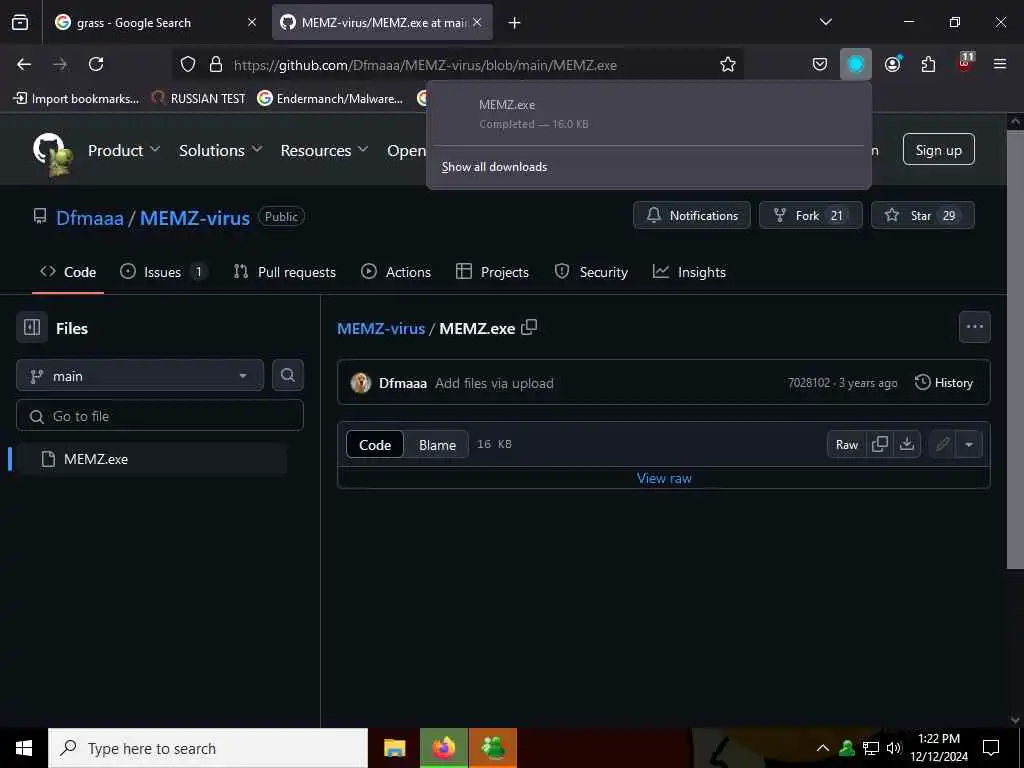Open the Firefox account icon
This screenshot has height=768, width=1024.
[x=893, y=64]
